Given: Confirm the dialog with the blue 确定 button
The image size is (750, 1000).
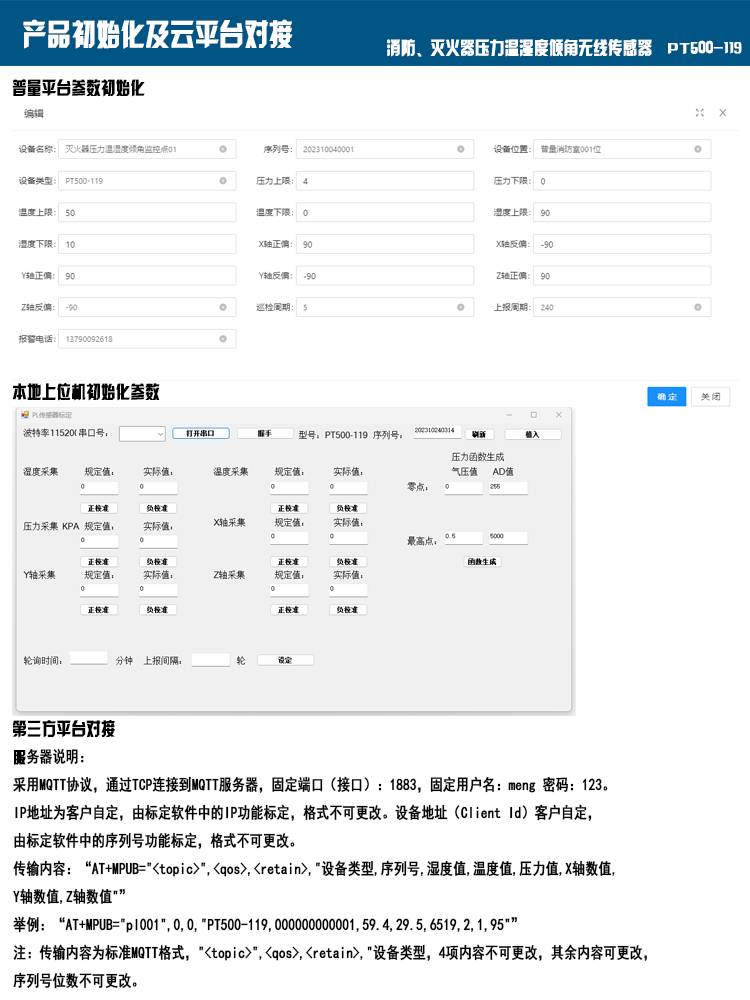Looking at the screenshot, I should pos(666,397).
